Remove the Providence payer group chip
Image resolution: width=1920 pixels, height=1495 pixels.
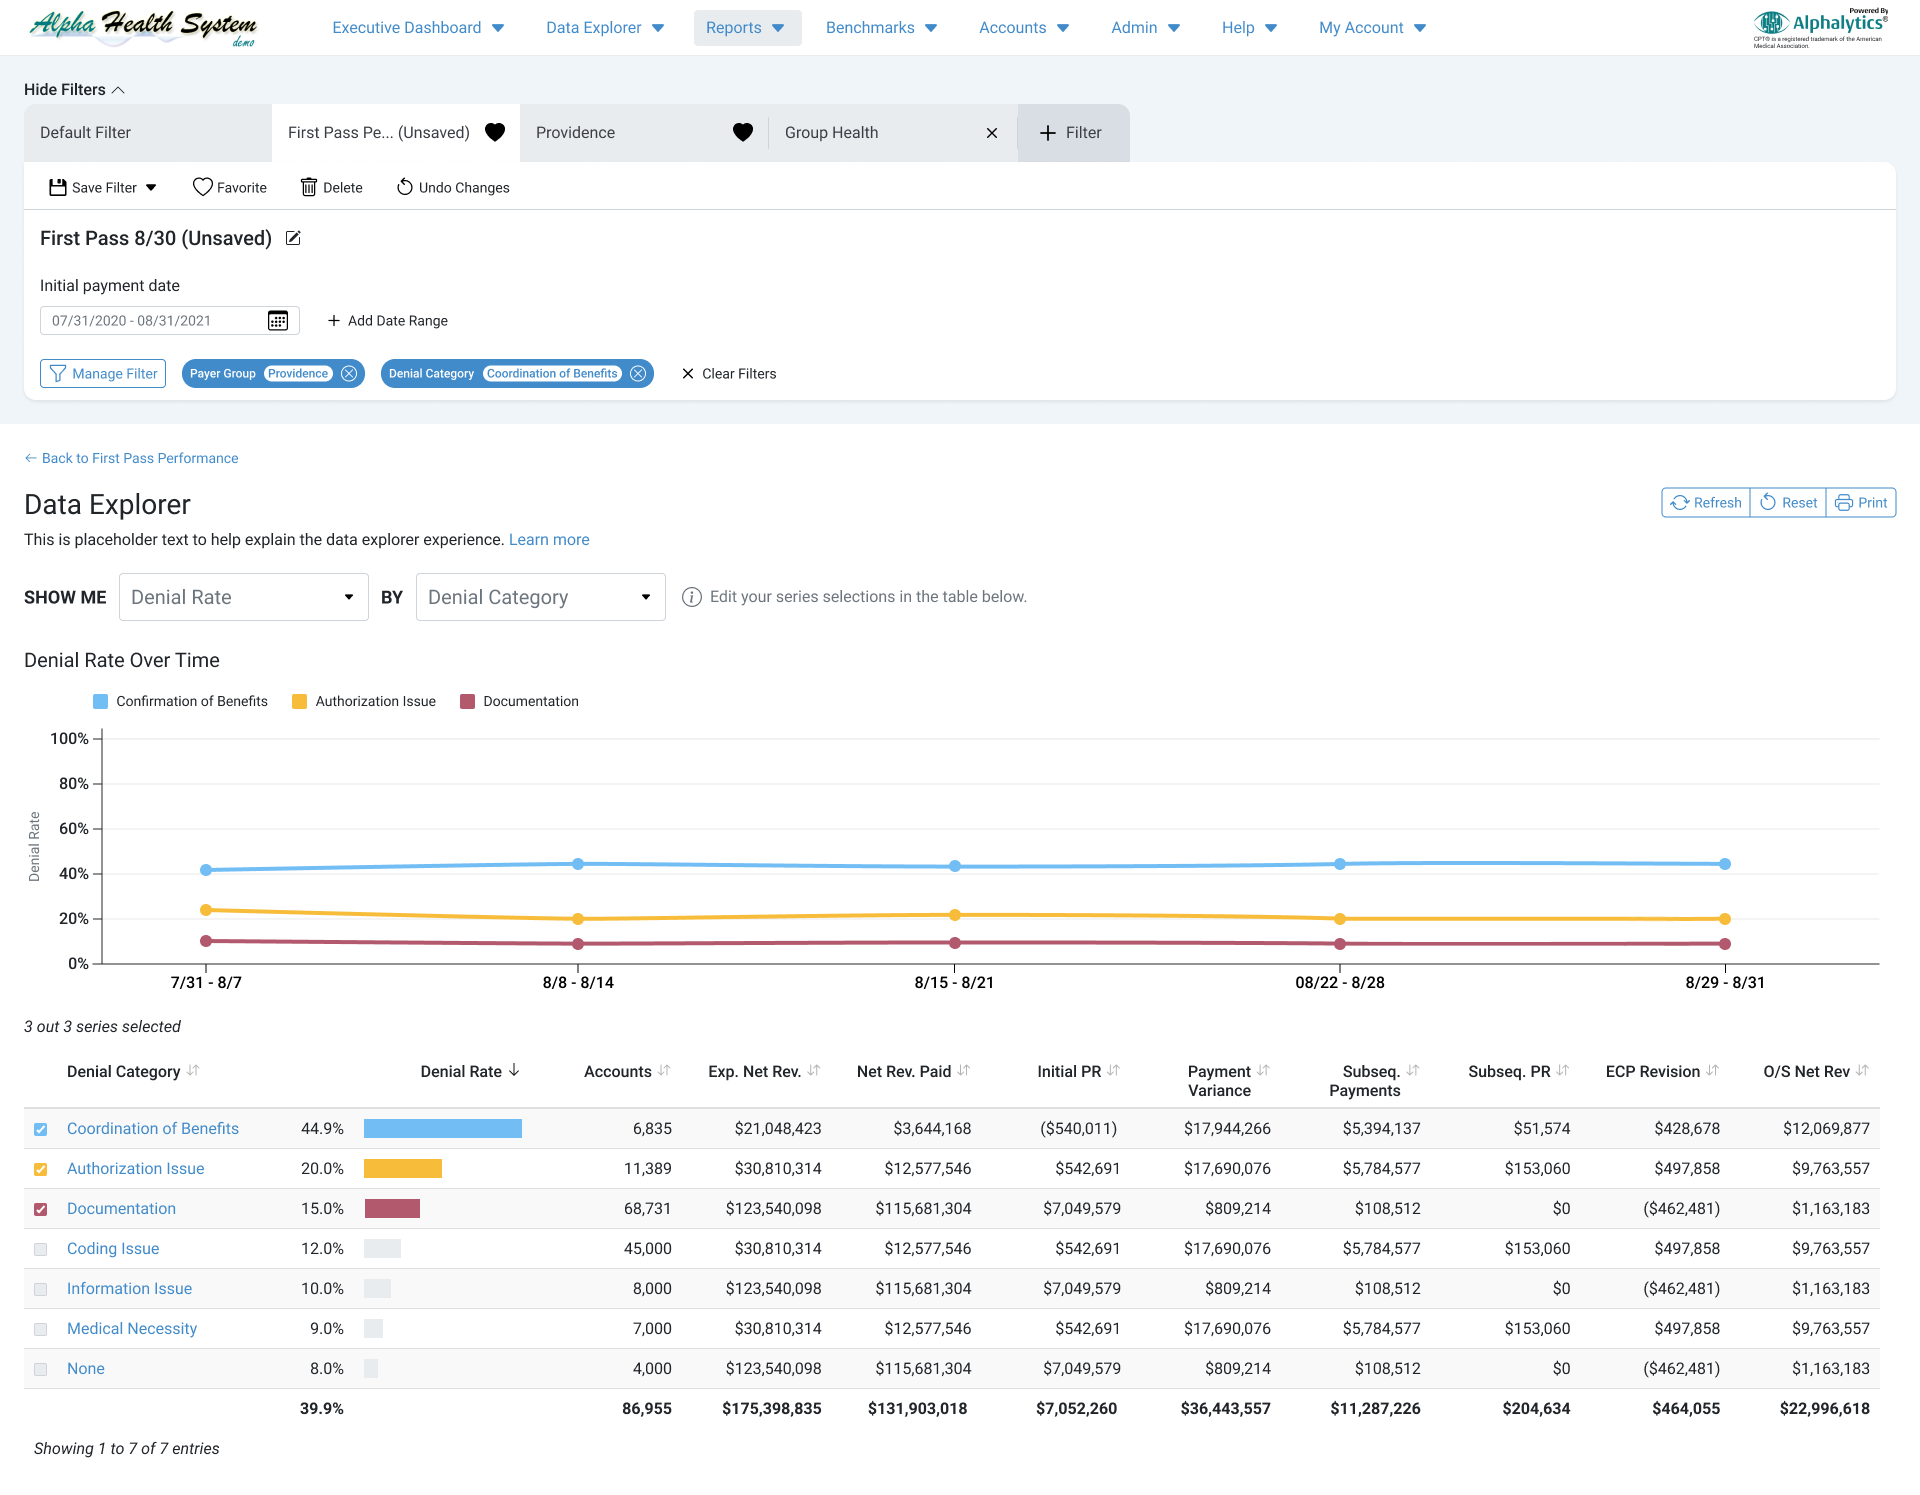(349, 373)
